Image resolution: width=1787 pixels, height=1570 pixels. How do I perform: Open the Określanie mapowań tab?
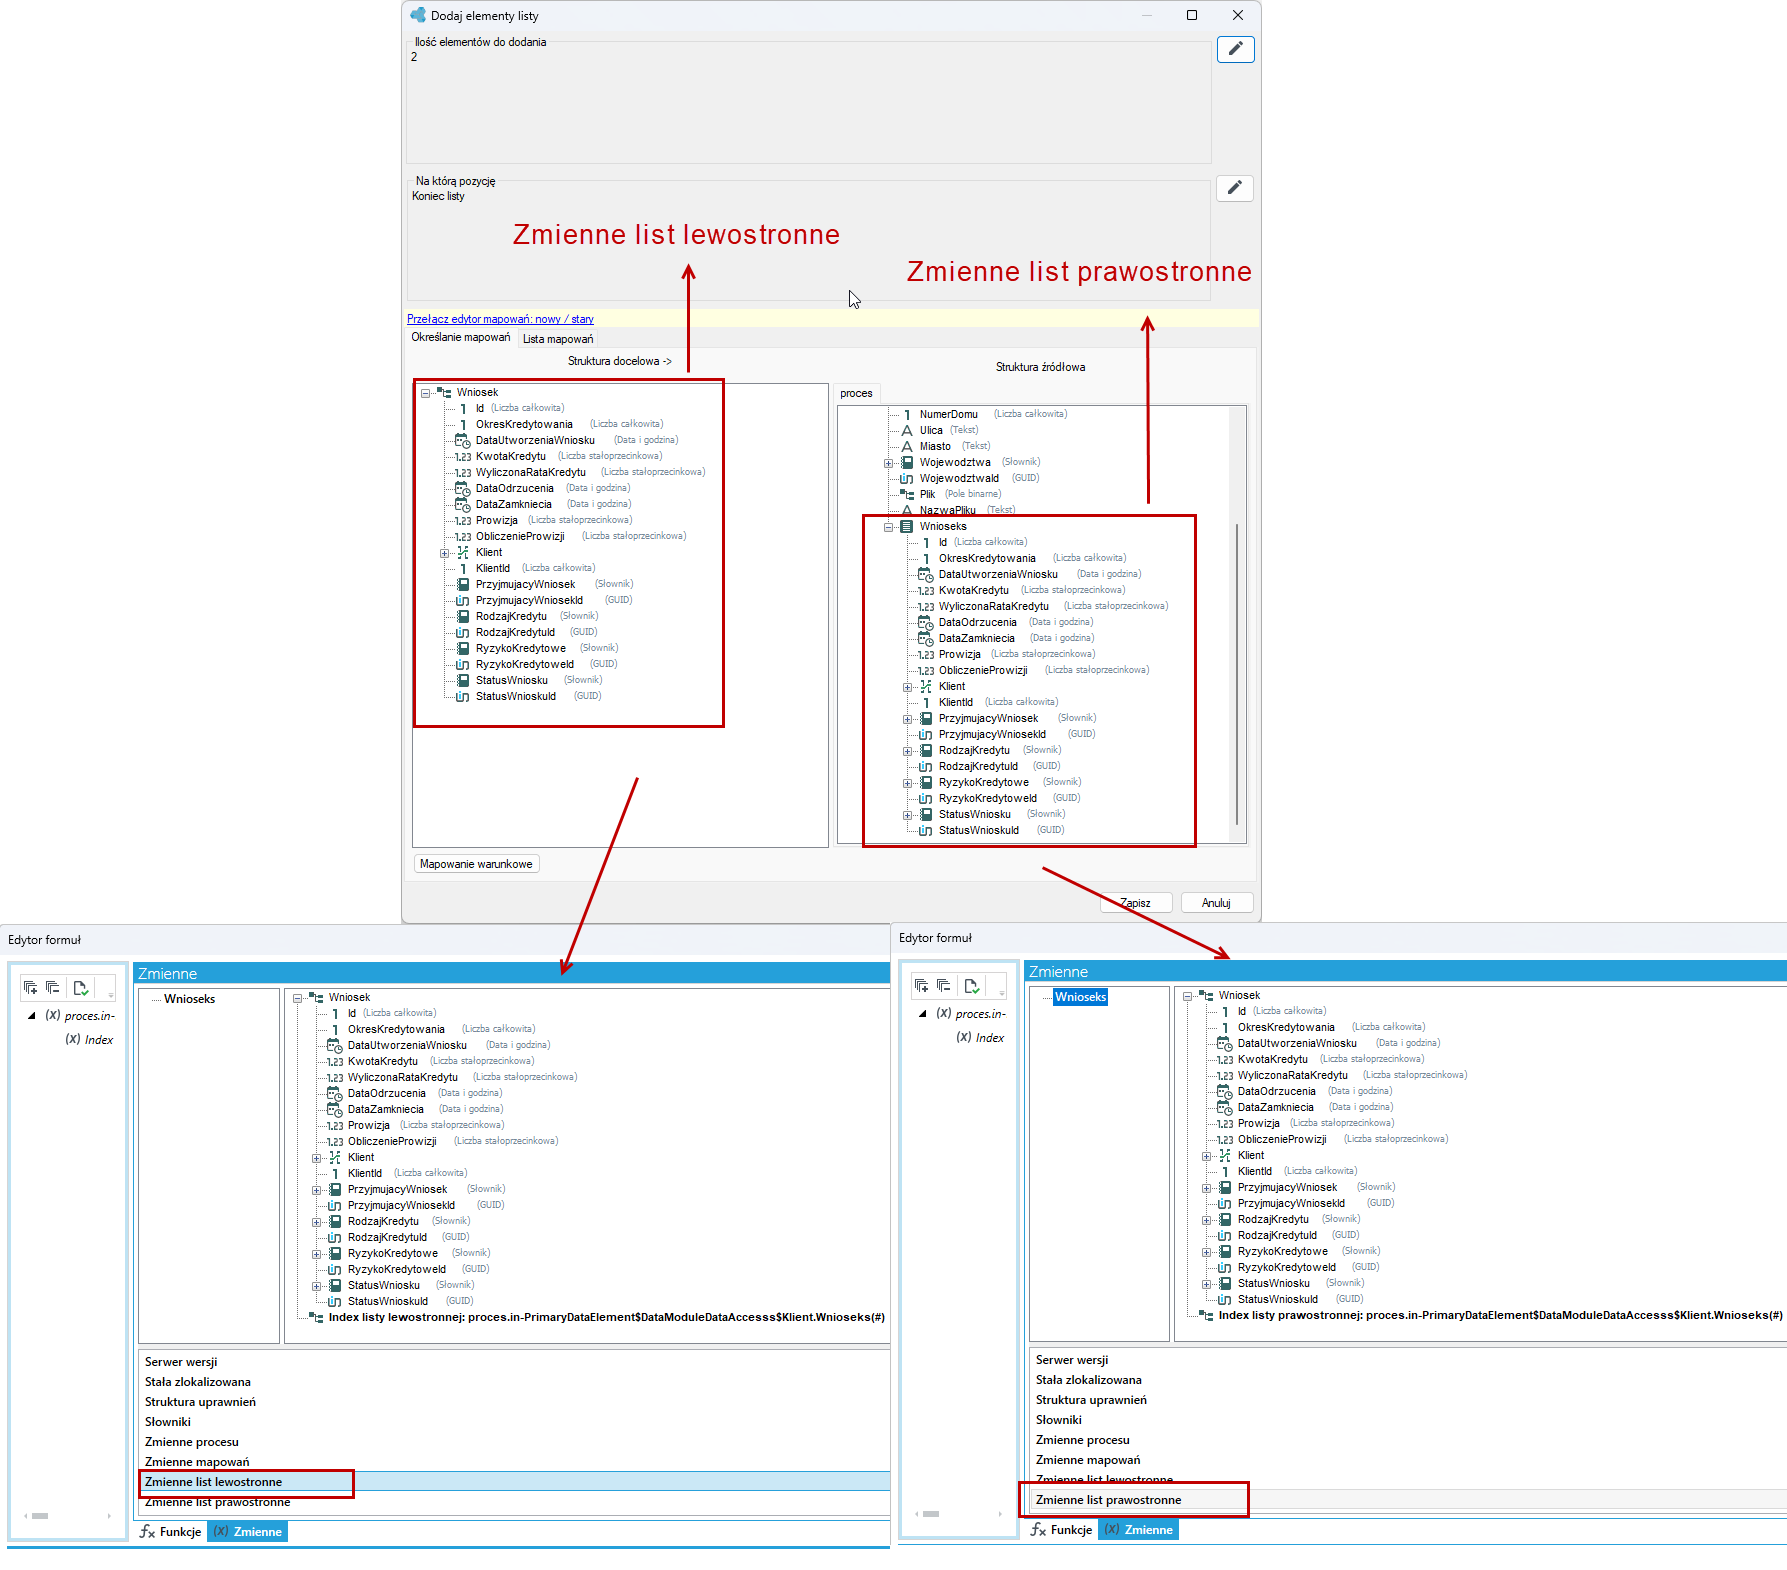pos(461,338)
